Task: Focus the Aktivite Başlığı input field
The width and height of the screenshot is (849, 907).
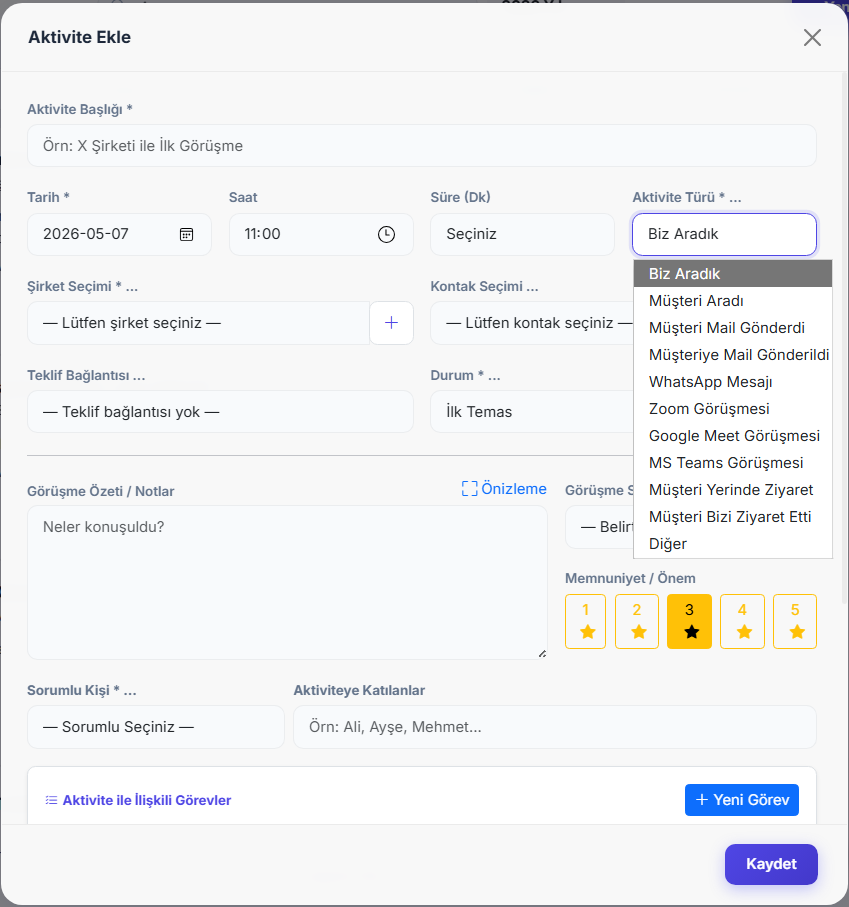Action: pos(422,146)
